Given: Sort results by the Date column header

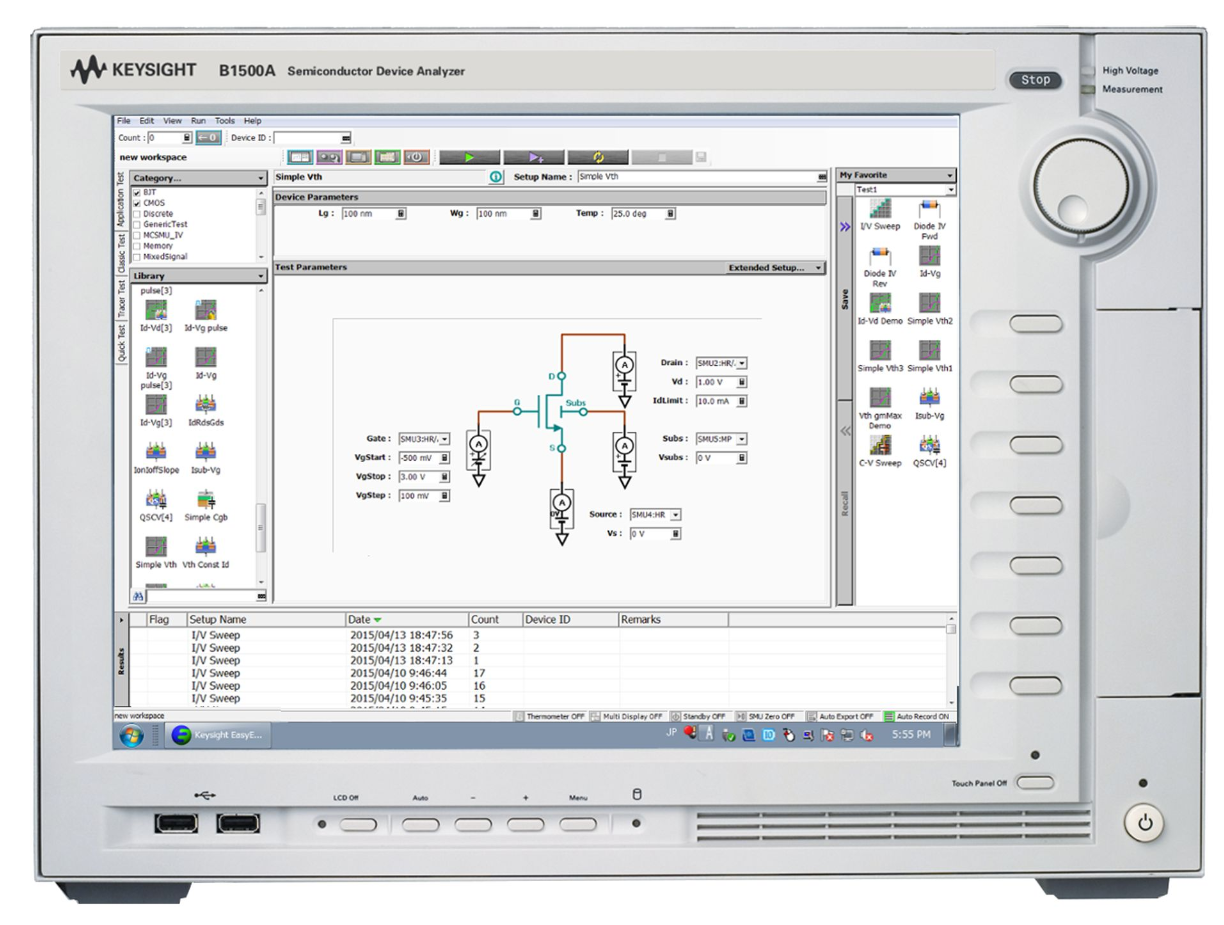Looking at the screenshot, I should pyautogui.click(x=406, y=620).
